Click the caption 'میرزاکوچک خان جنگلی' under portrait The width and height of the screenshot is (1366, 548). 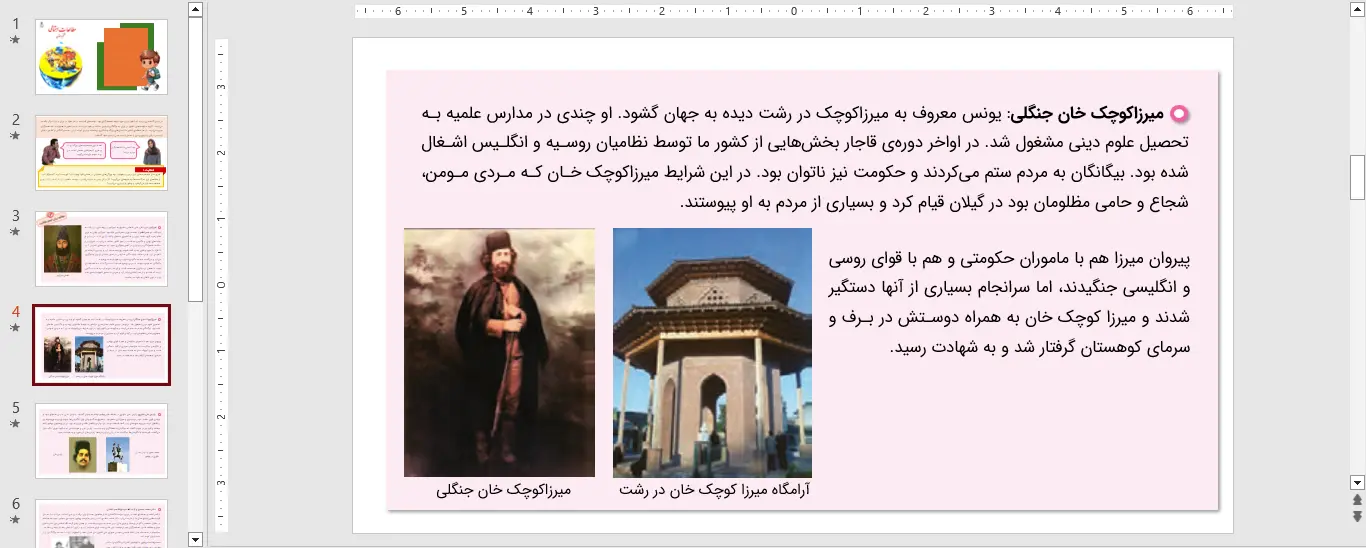[503, 490]
